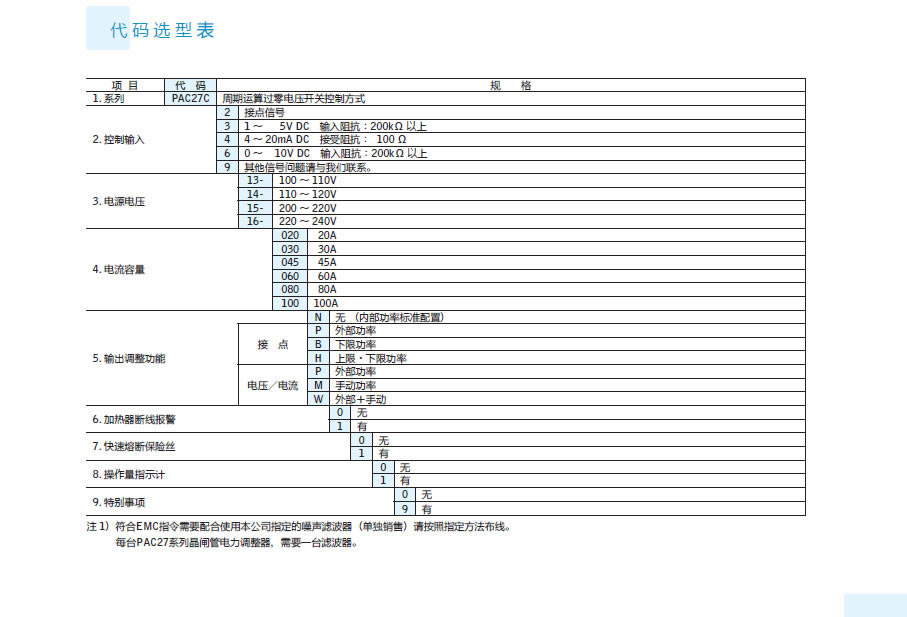Select the 1~5V DC input entry
This screenshot has height=617, width=907.
click(335, 126)
